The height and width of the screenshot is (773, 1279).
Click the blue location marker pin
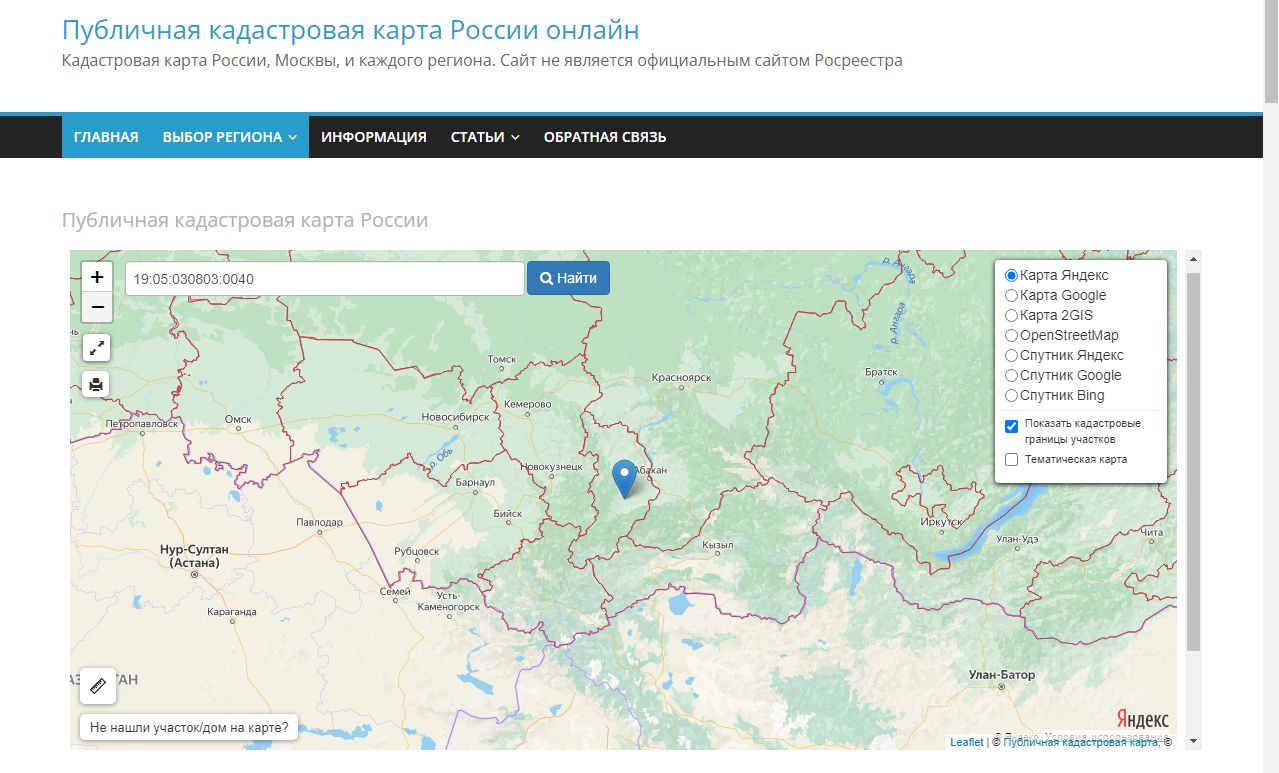624,479
